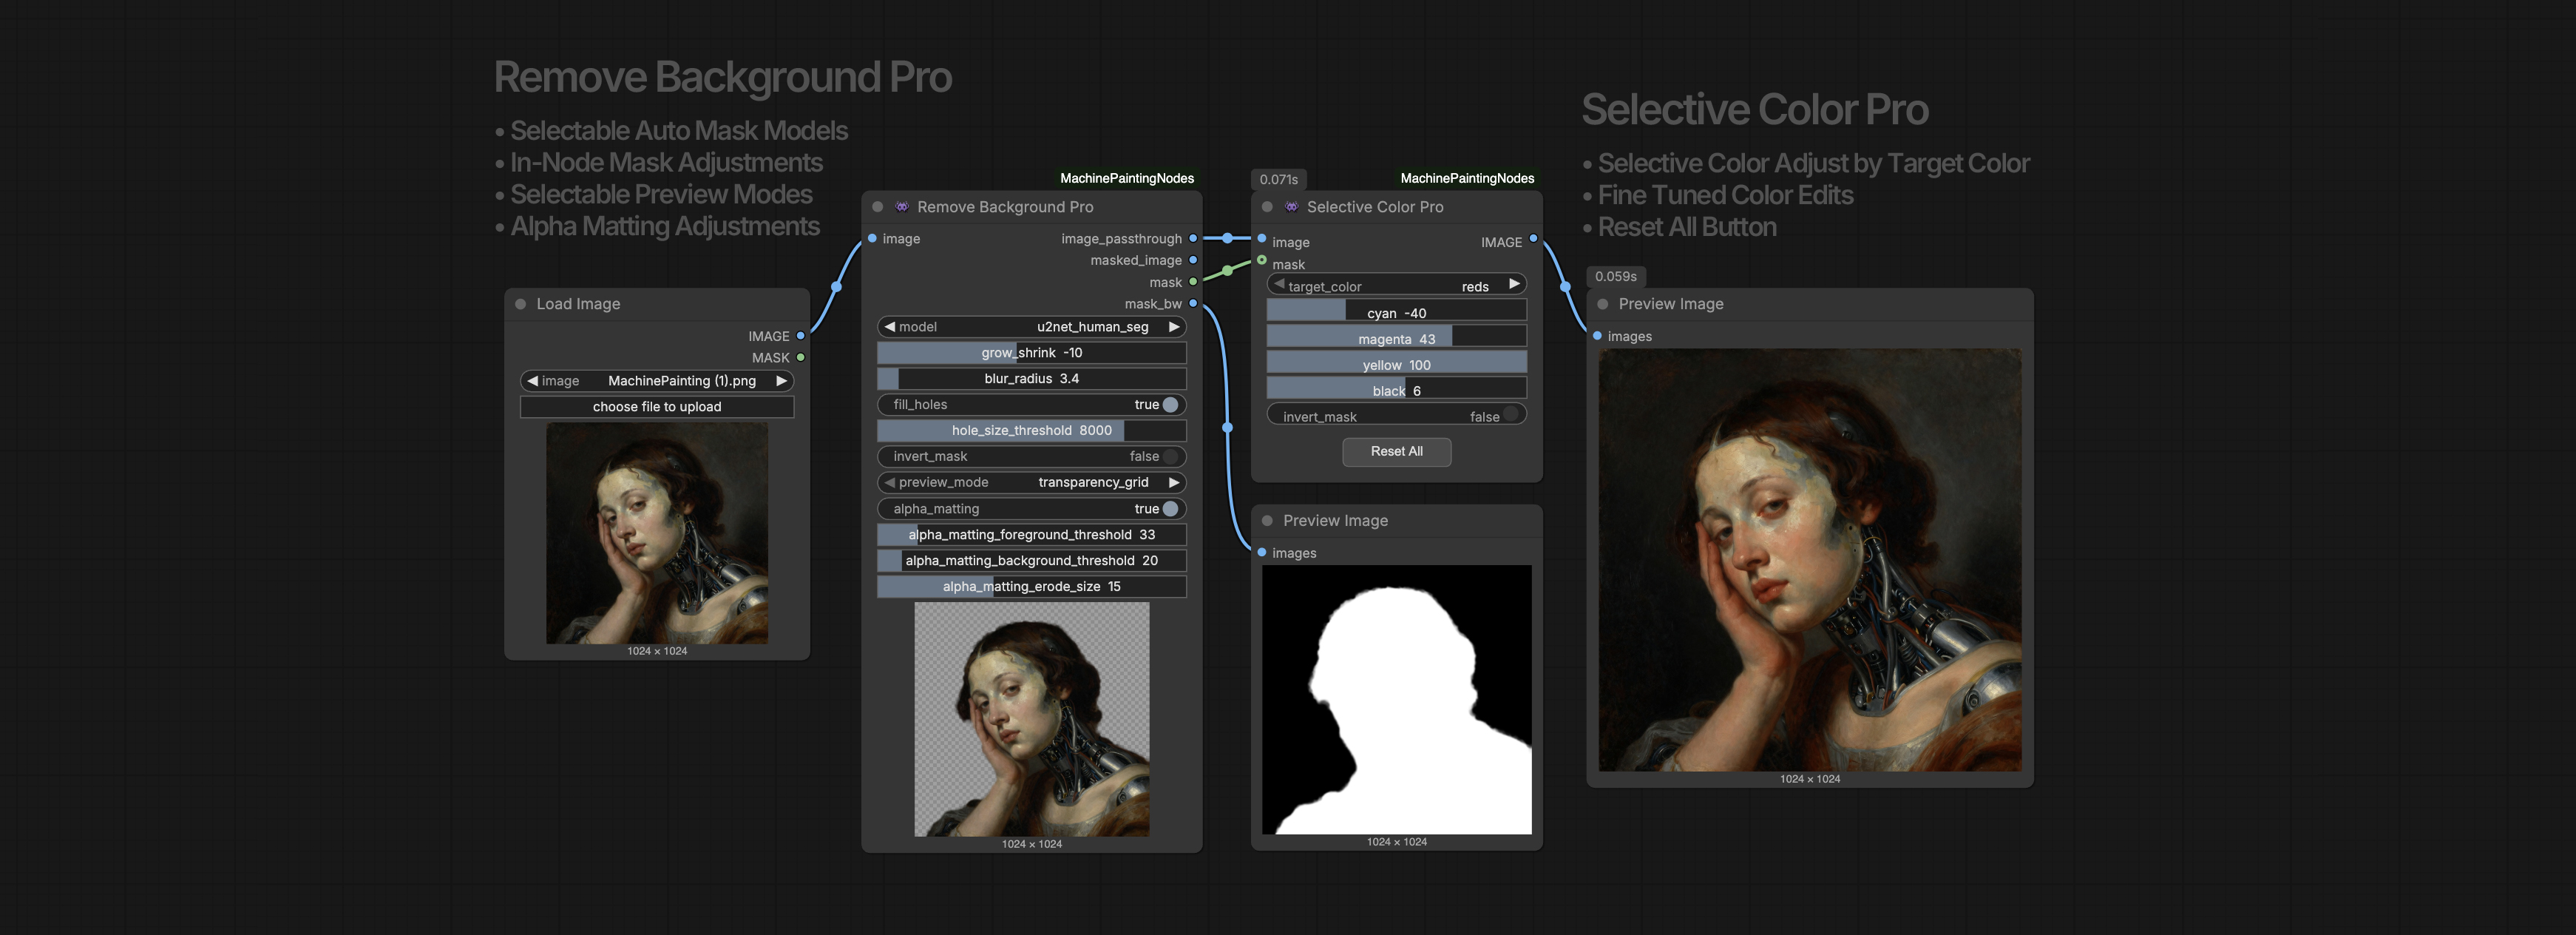Collapse the Selective Color Pro node dot

click(1267, 207)
